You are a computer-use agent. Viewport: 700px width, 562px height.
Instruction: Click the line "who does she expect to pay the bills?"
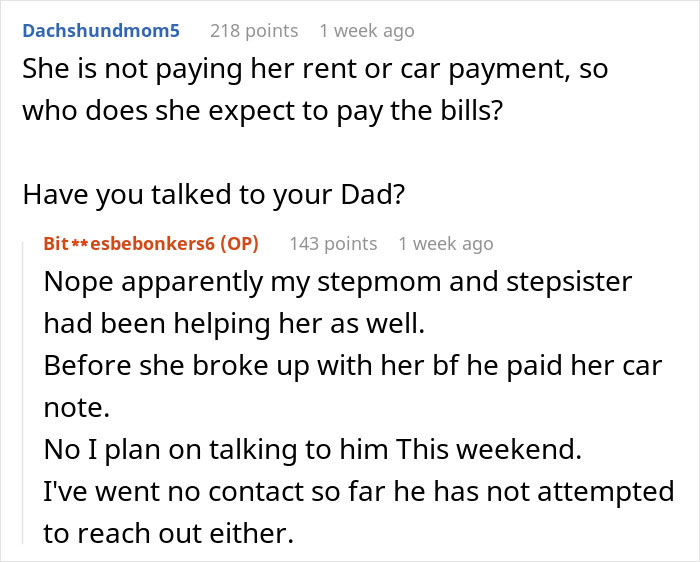click(x=262, y=109)
